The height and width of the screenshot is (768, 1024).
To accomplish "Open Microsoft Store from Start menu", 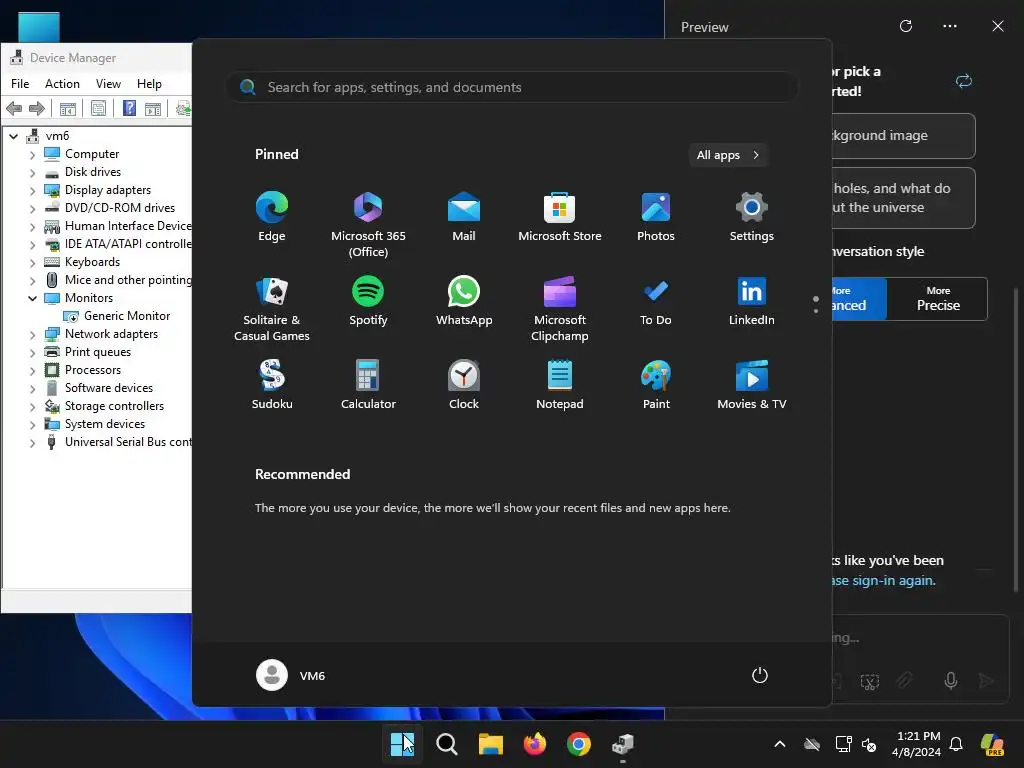I will [x=560, y=216].
